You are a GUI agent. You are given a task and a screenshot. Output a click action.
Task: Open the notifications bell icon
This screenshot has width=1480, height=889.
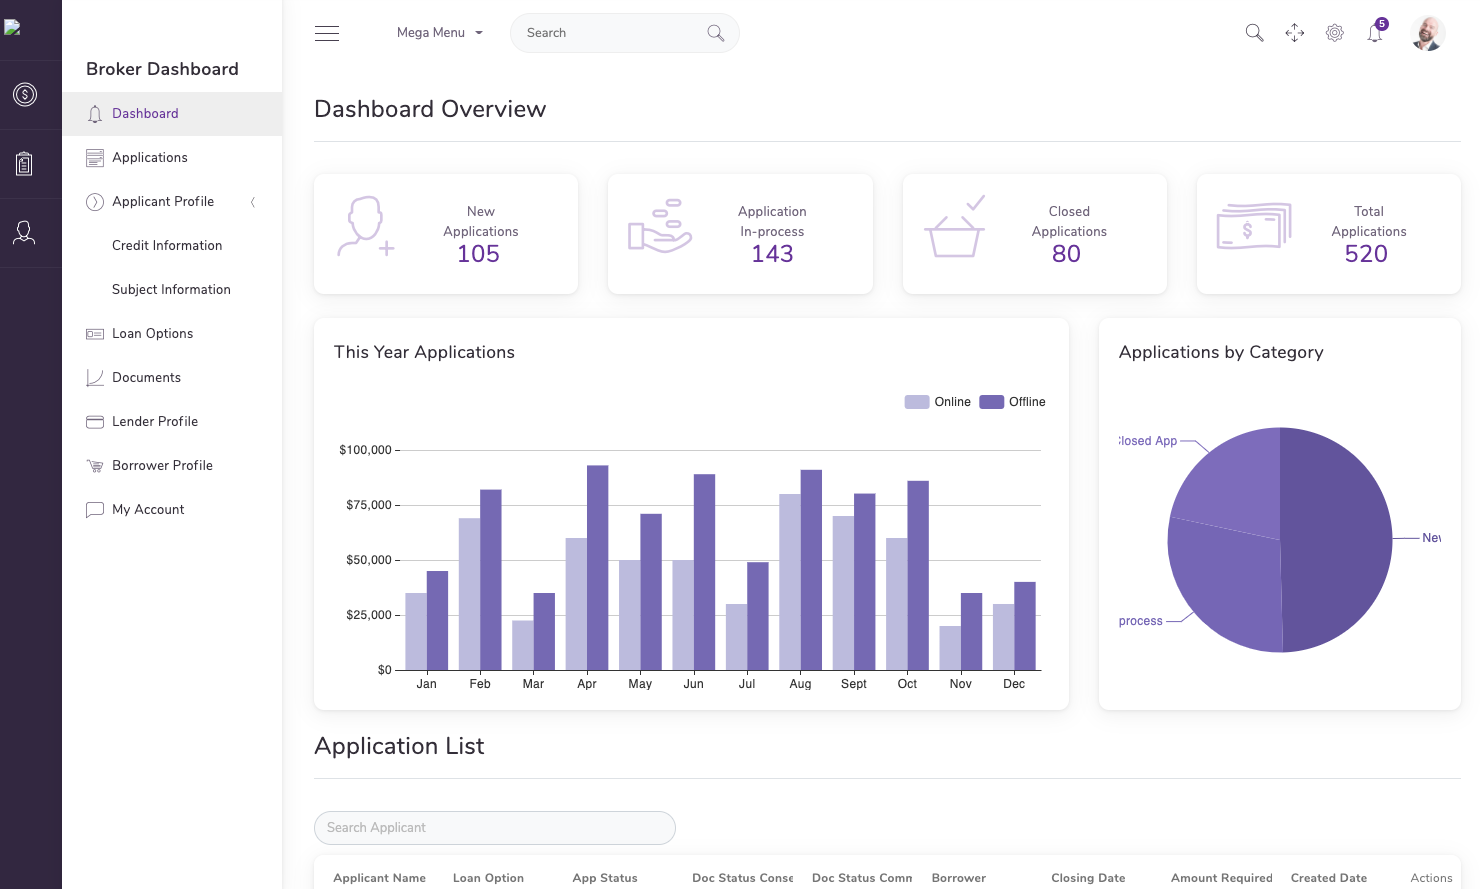pyautogui.click(x=1375, y=33)
